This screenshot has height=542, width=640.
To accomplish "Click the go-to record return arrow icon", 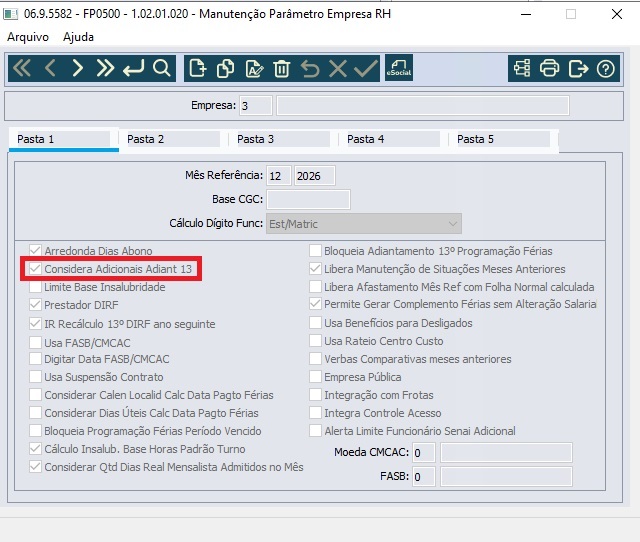I will 133,68.
